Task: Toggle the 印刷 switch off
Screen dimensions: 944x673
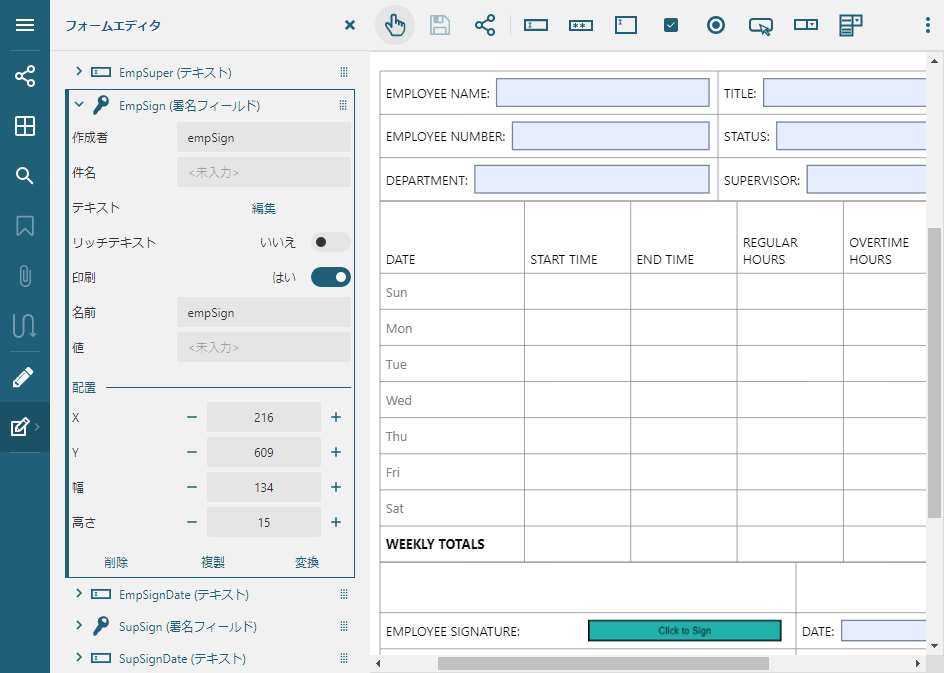Action: click(331, 277)
